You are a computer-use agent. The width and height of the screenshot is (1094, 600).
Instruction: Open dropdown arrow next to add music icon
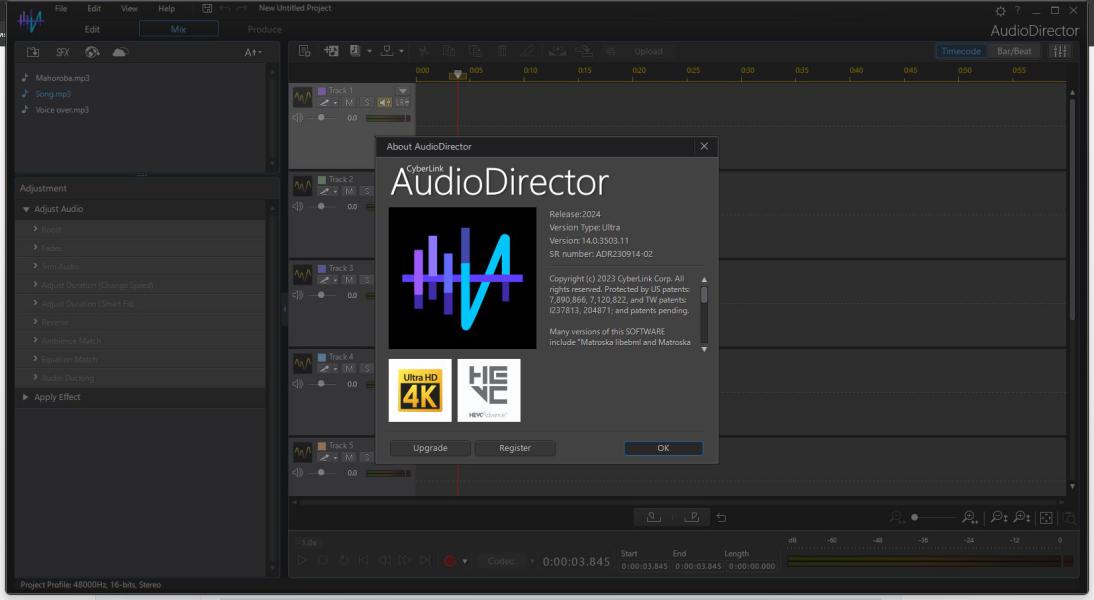(369, 51)
